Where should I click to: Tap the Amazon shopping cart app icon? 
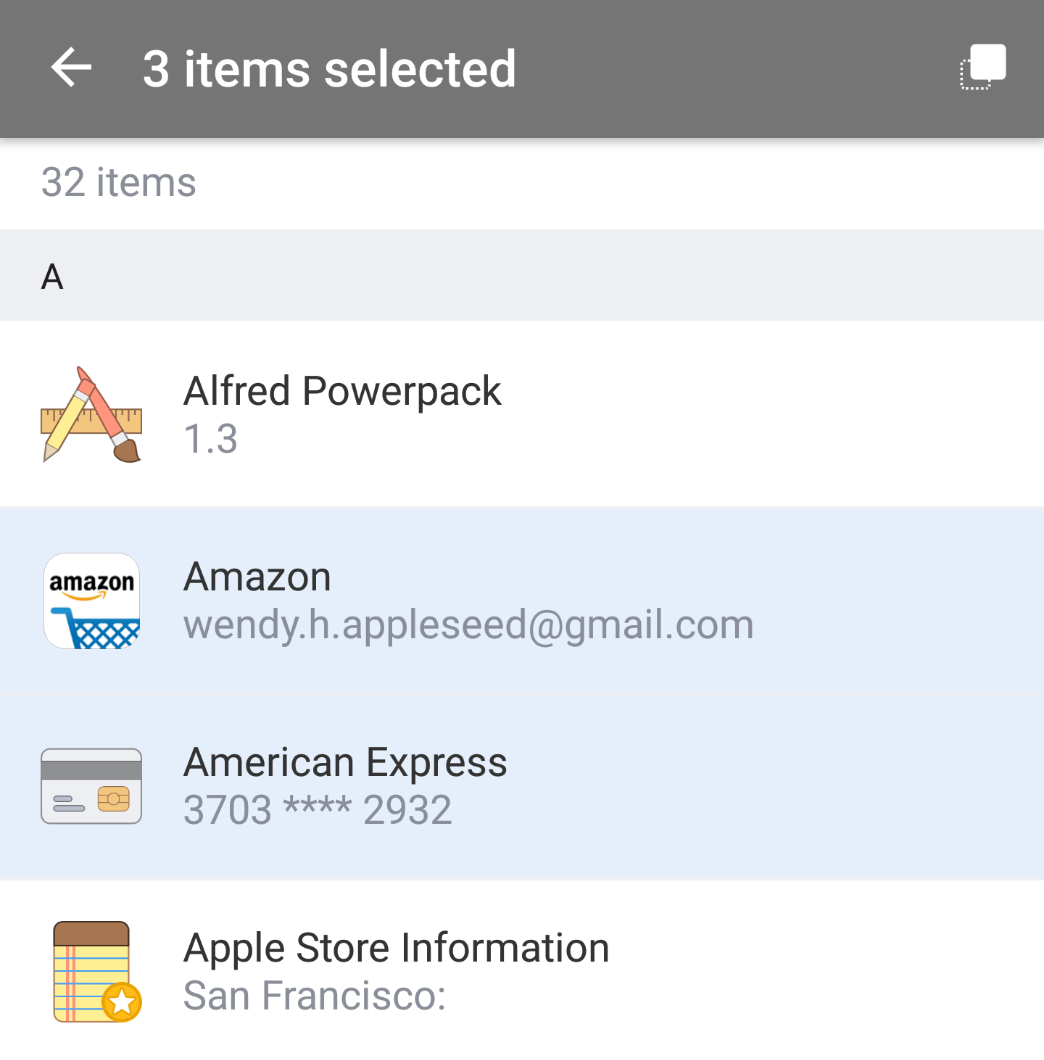click(x=91, y=601)
